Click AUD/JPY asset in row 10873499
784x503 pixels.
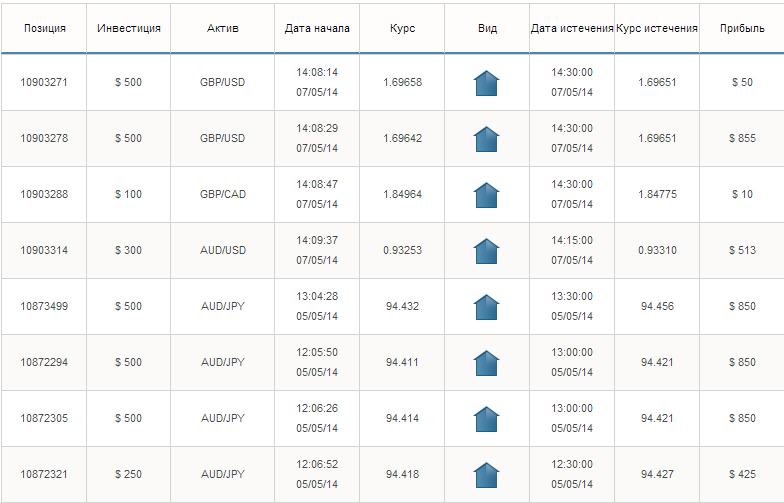point(222,306)
